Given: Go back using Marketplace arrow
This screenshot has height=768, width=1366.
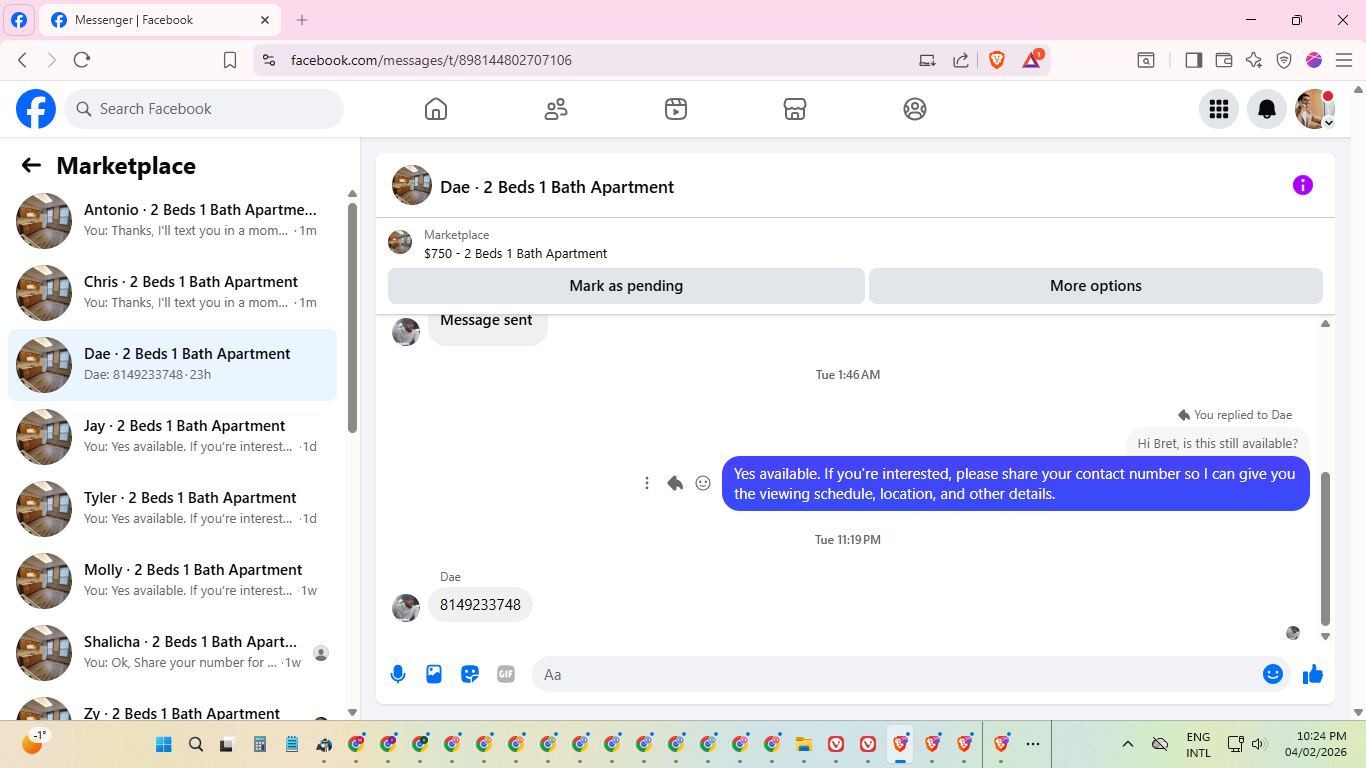Looking at the screenshot, I should (x=32, y=166).
